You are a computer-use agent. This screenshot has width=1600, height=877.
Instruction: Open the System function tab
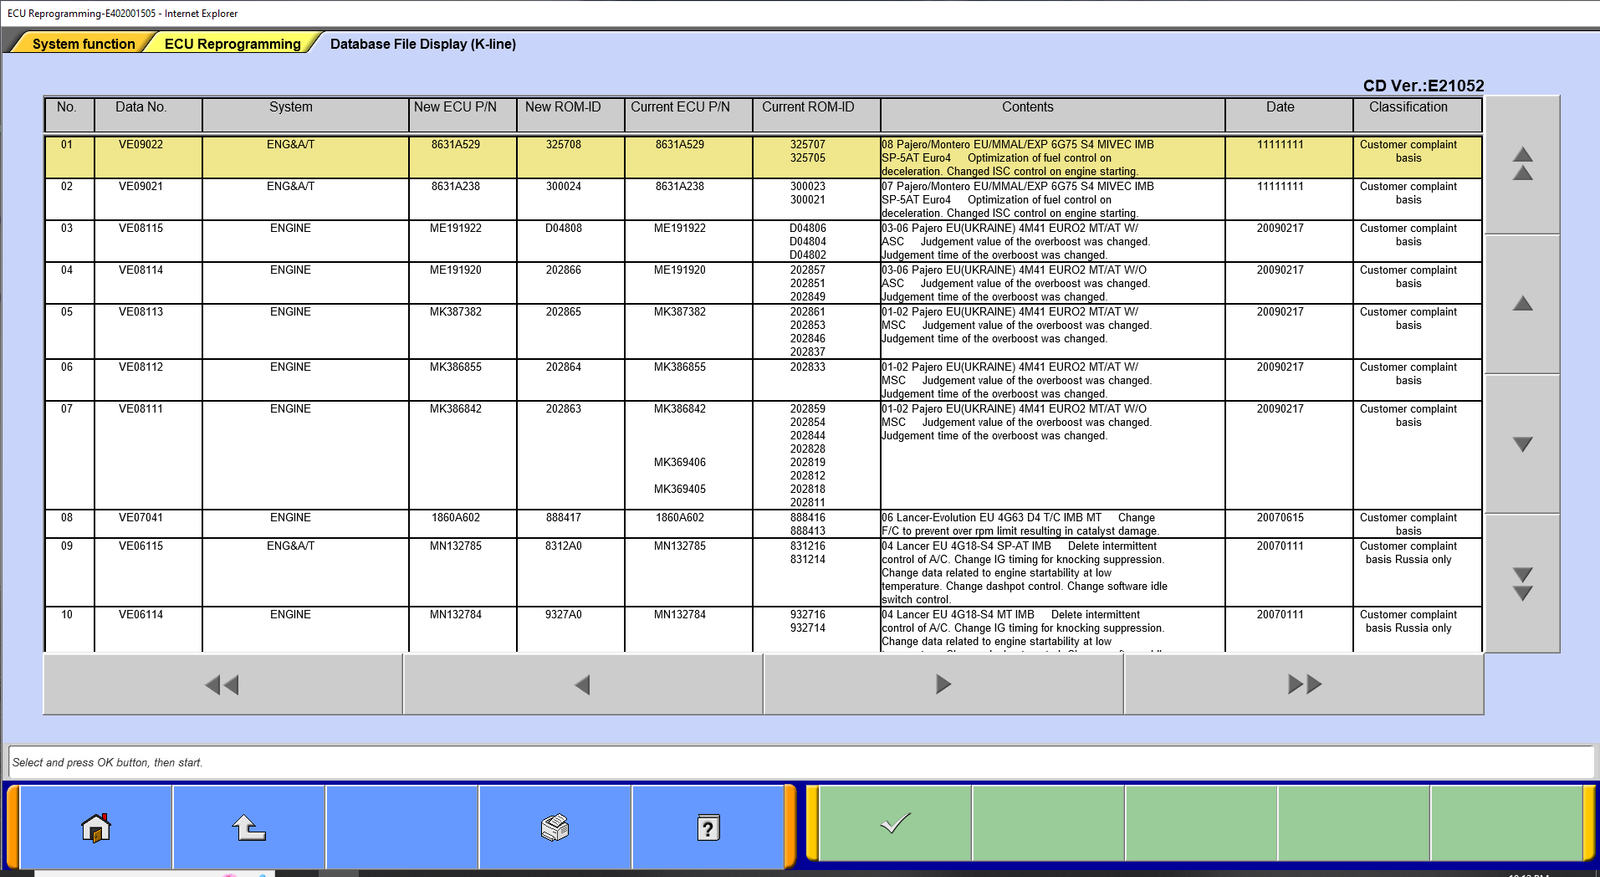(x=83, y=44)
